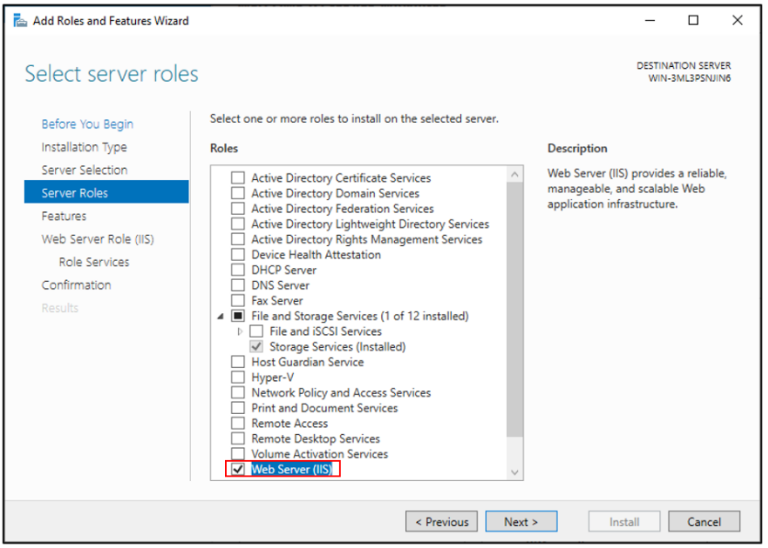Screen dimensions: 768x548
Task: Open the Server Selection step
Action: pyautogui.click(x=84, y=170)
